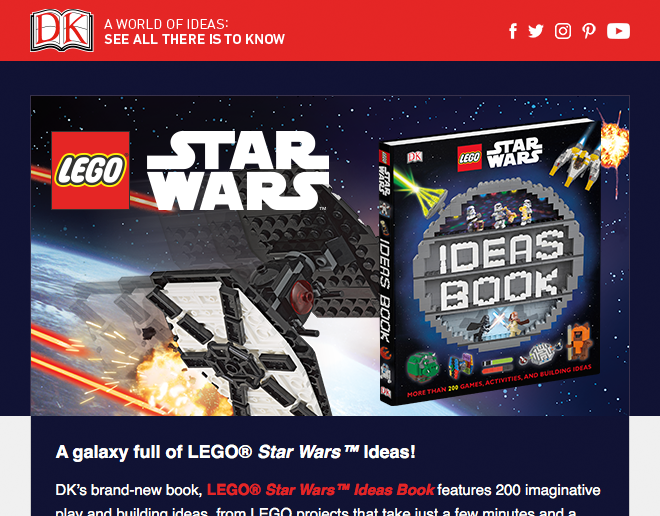The height and width of the screenshot is (516, 660).
Task: Click the 'More than 200 games' cover caption
Action: click(x=499, y=381)
